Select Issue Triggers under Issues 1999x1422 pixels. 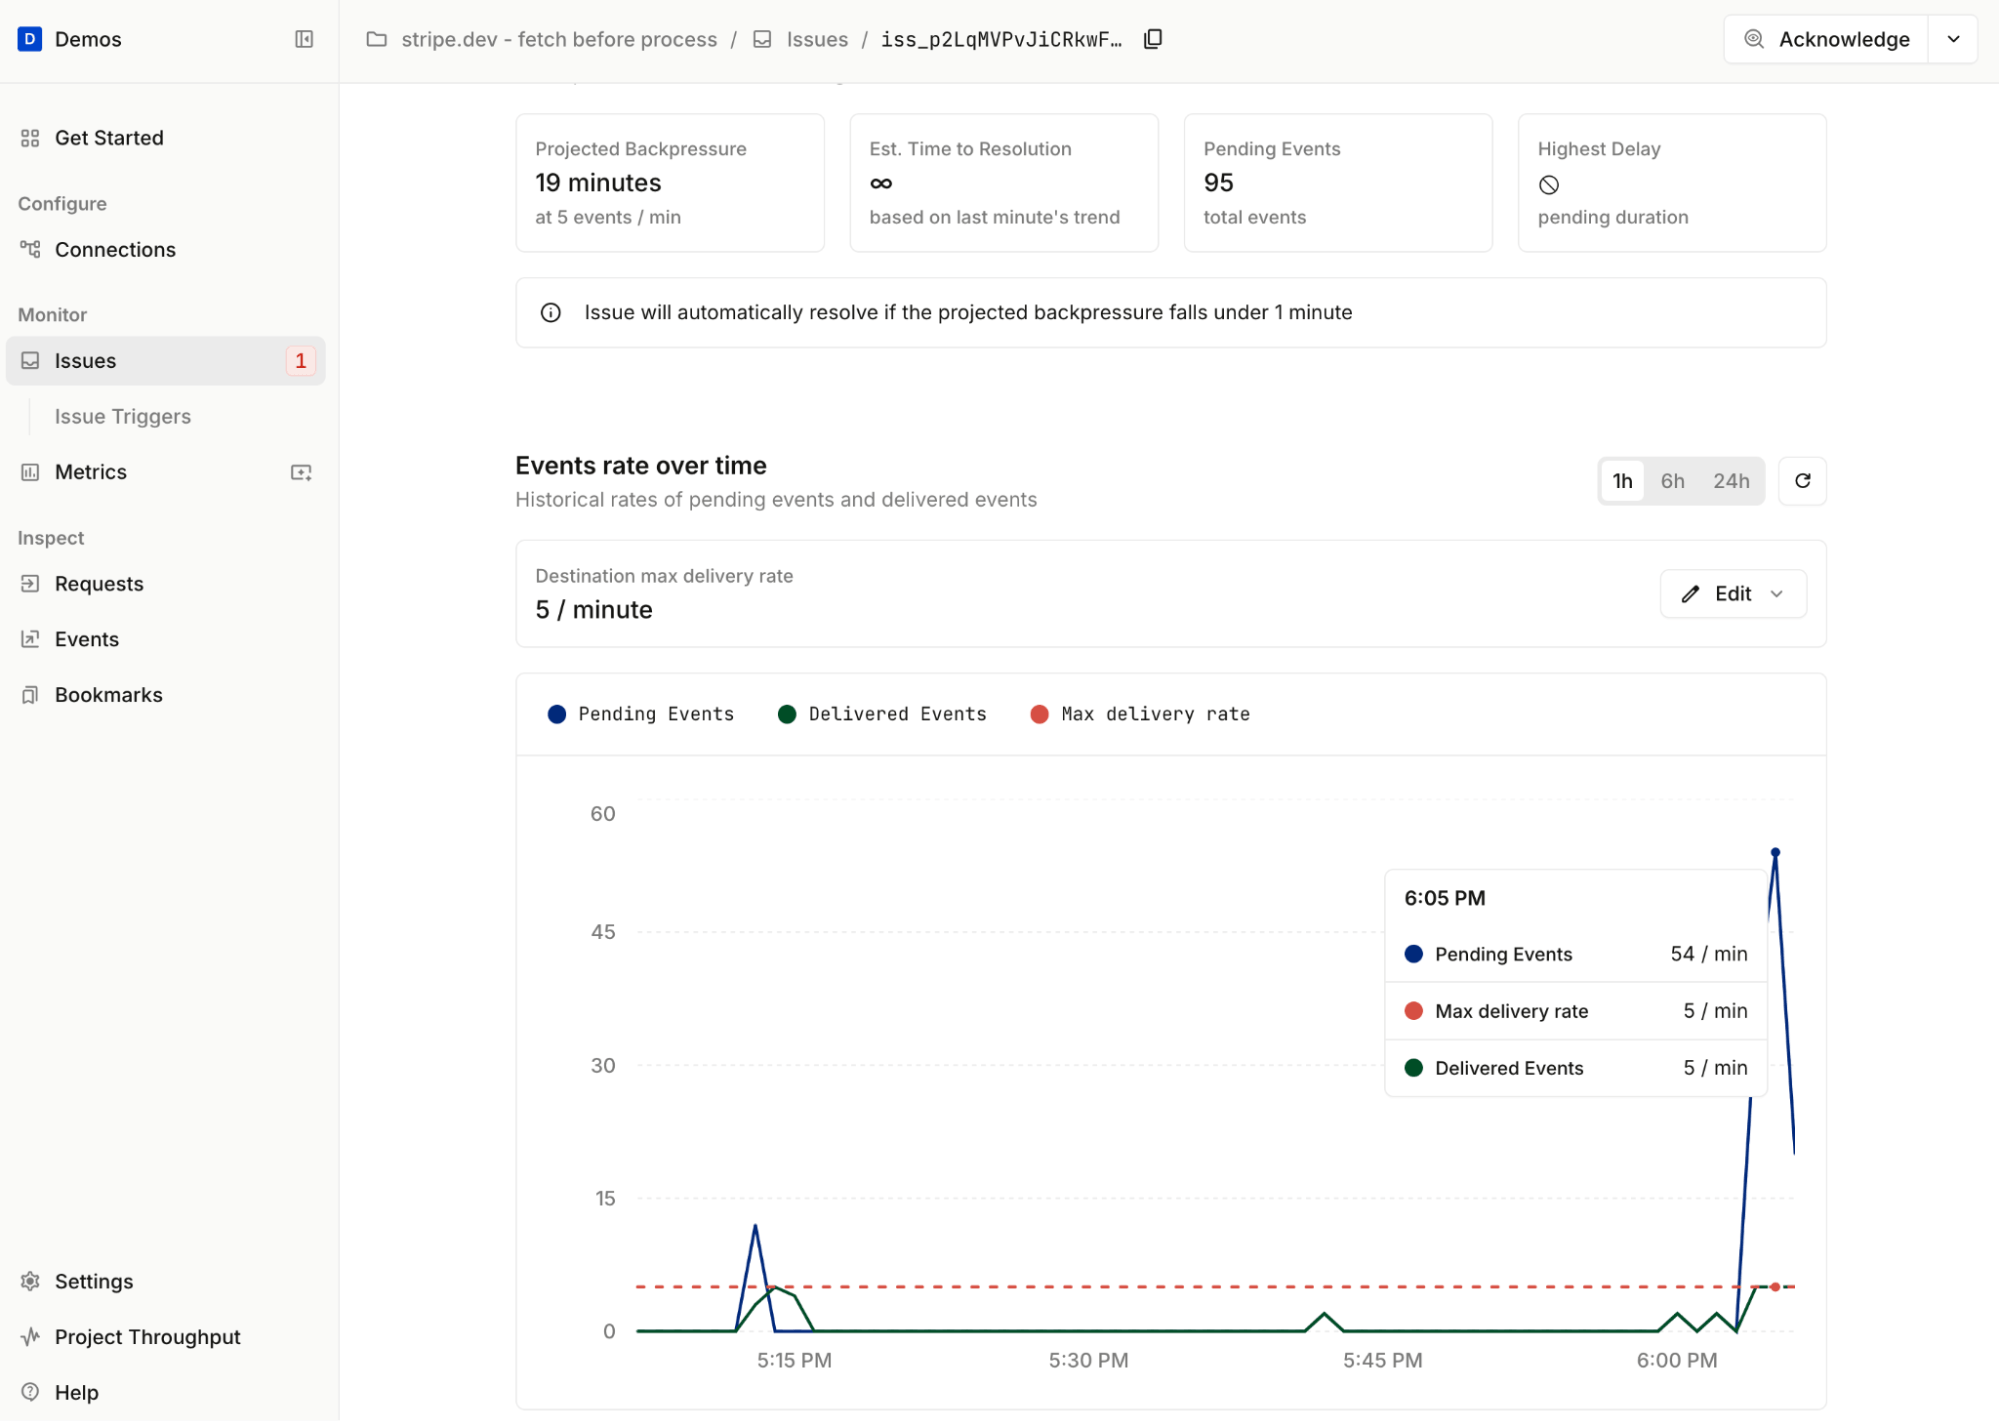coord(123,416)
